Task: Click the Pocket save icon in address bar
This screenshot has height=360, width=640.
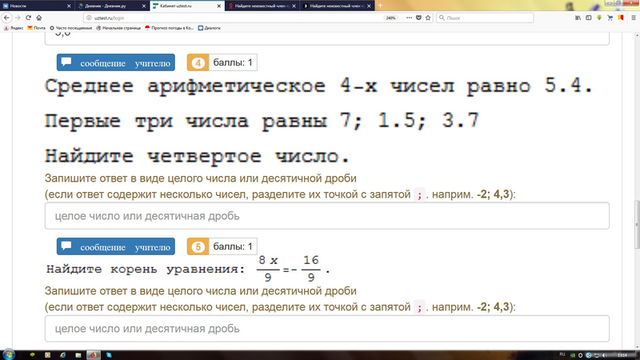Action: click(418, 18)
